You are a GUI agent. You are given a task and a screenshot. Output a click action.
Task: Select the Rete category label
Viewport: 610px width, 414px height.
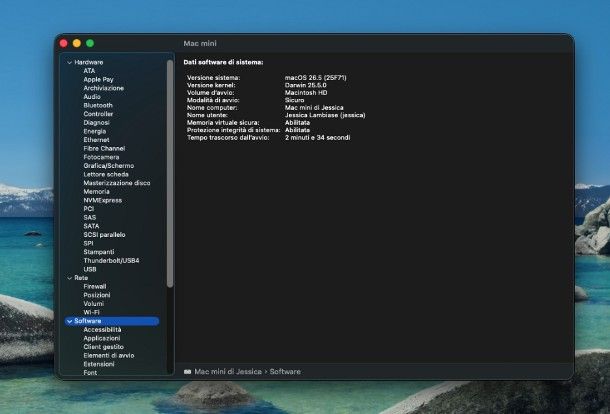click(81, 278)
